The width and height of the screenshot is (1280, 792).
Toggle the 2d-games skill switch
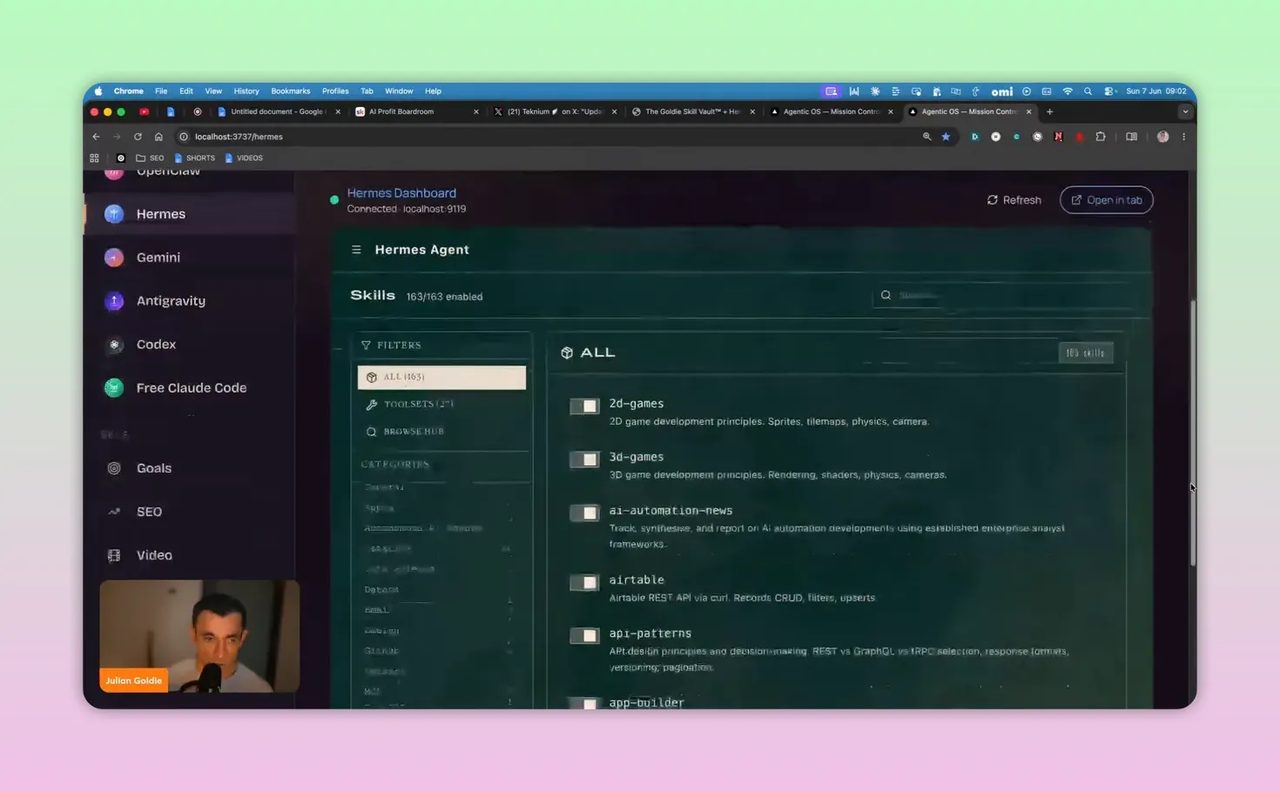[x=584, y=406]
